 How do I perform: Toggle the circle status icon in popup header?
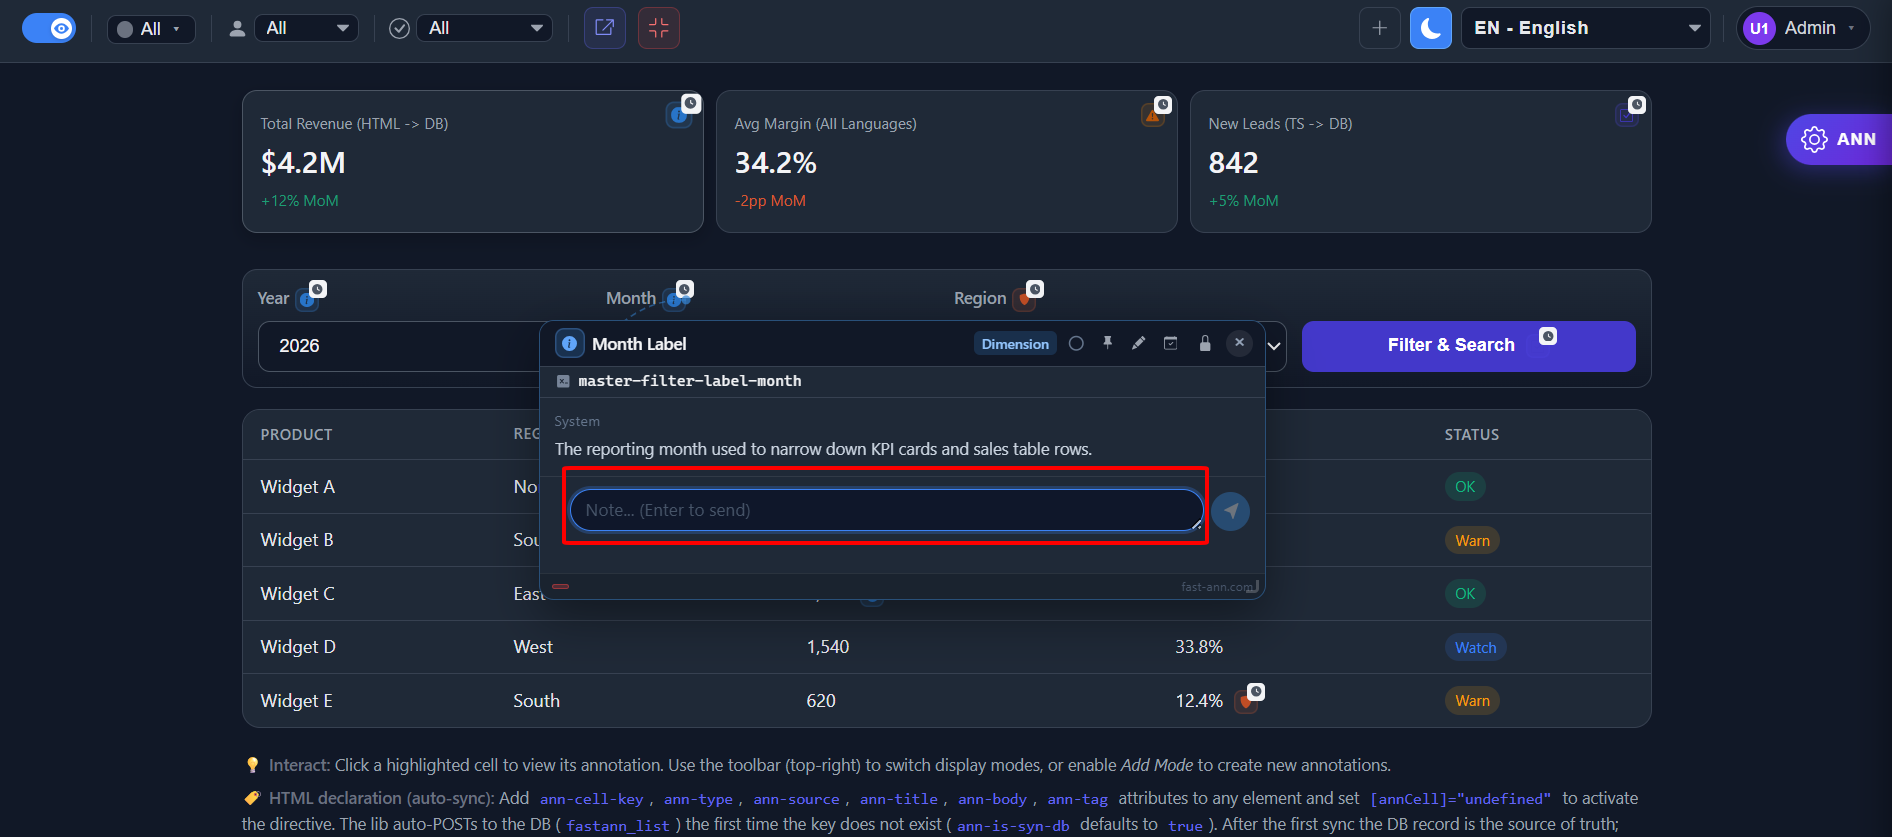1076,343
